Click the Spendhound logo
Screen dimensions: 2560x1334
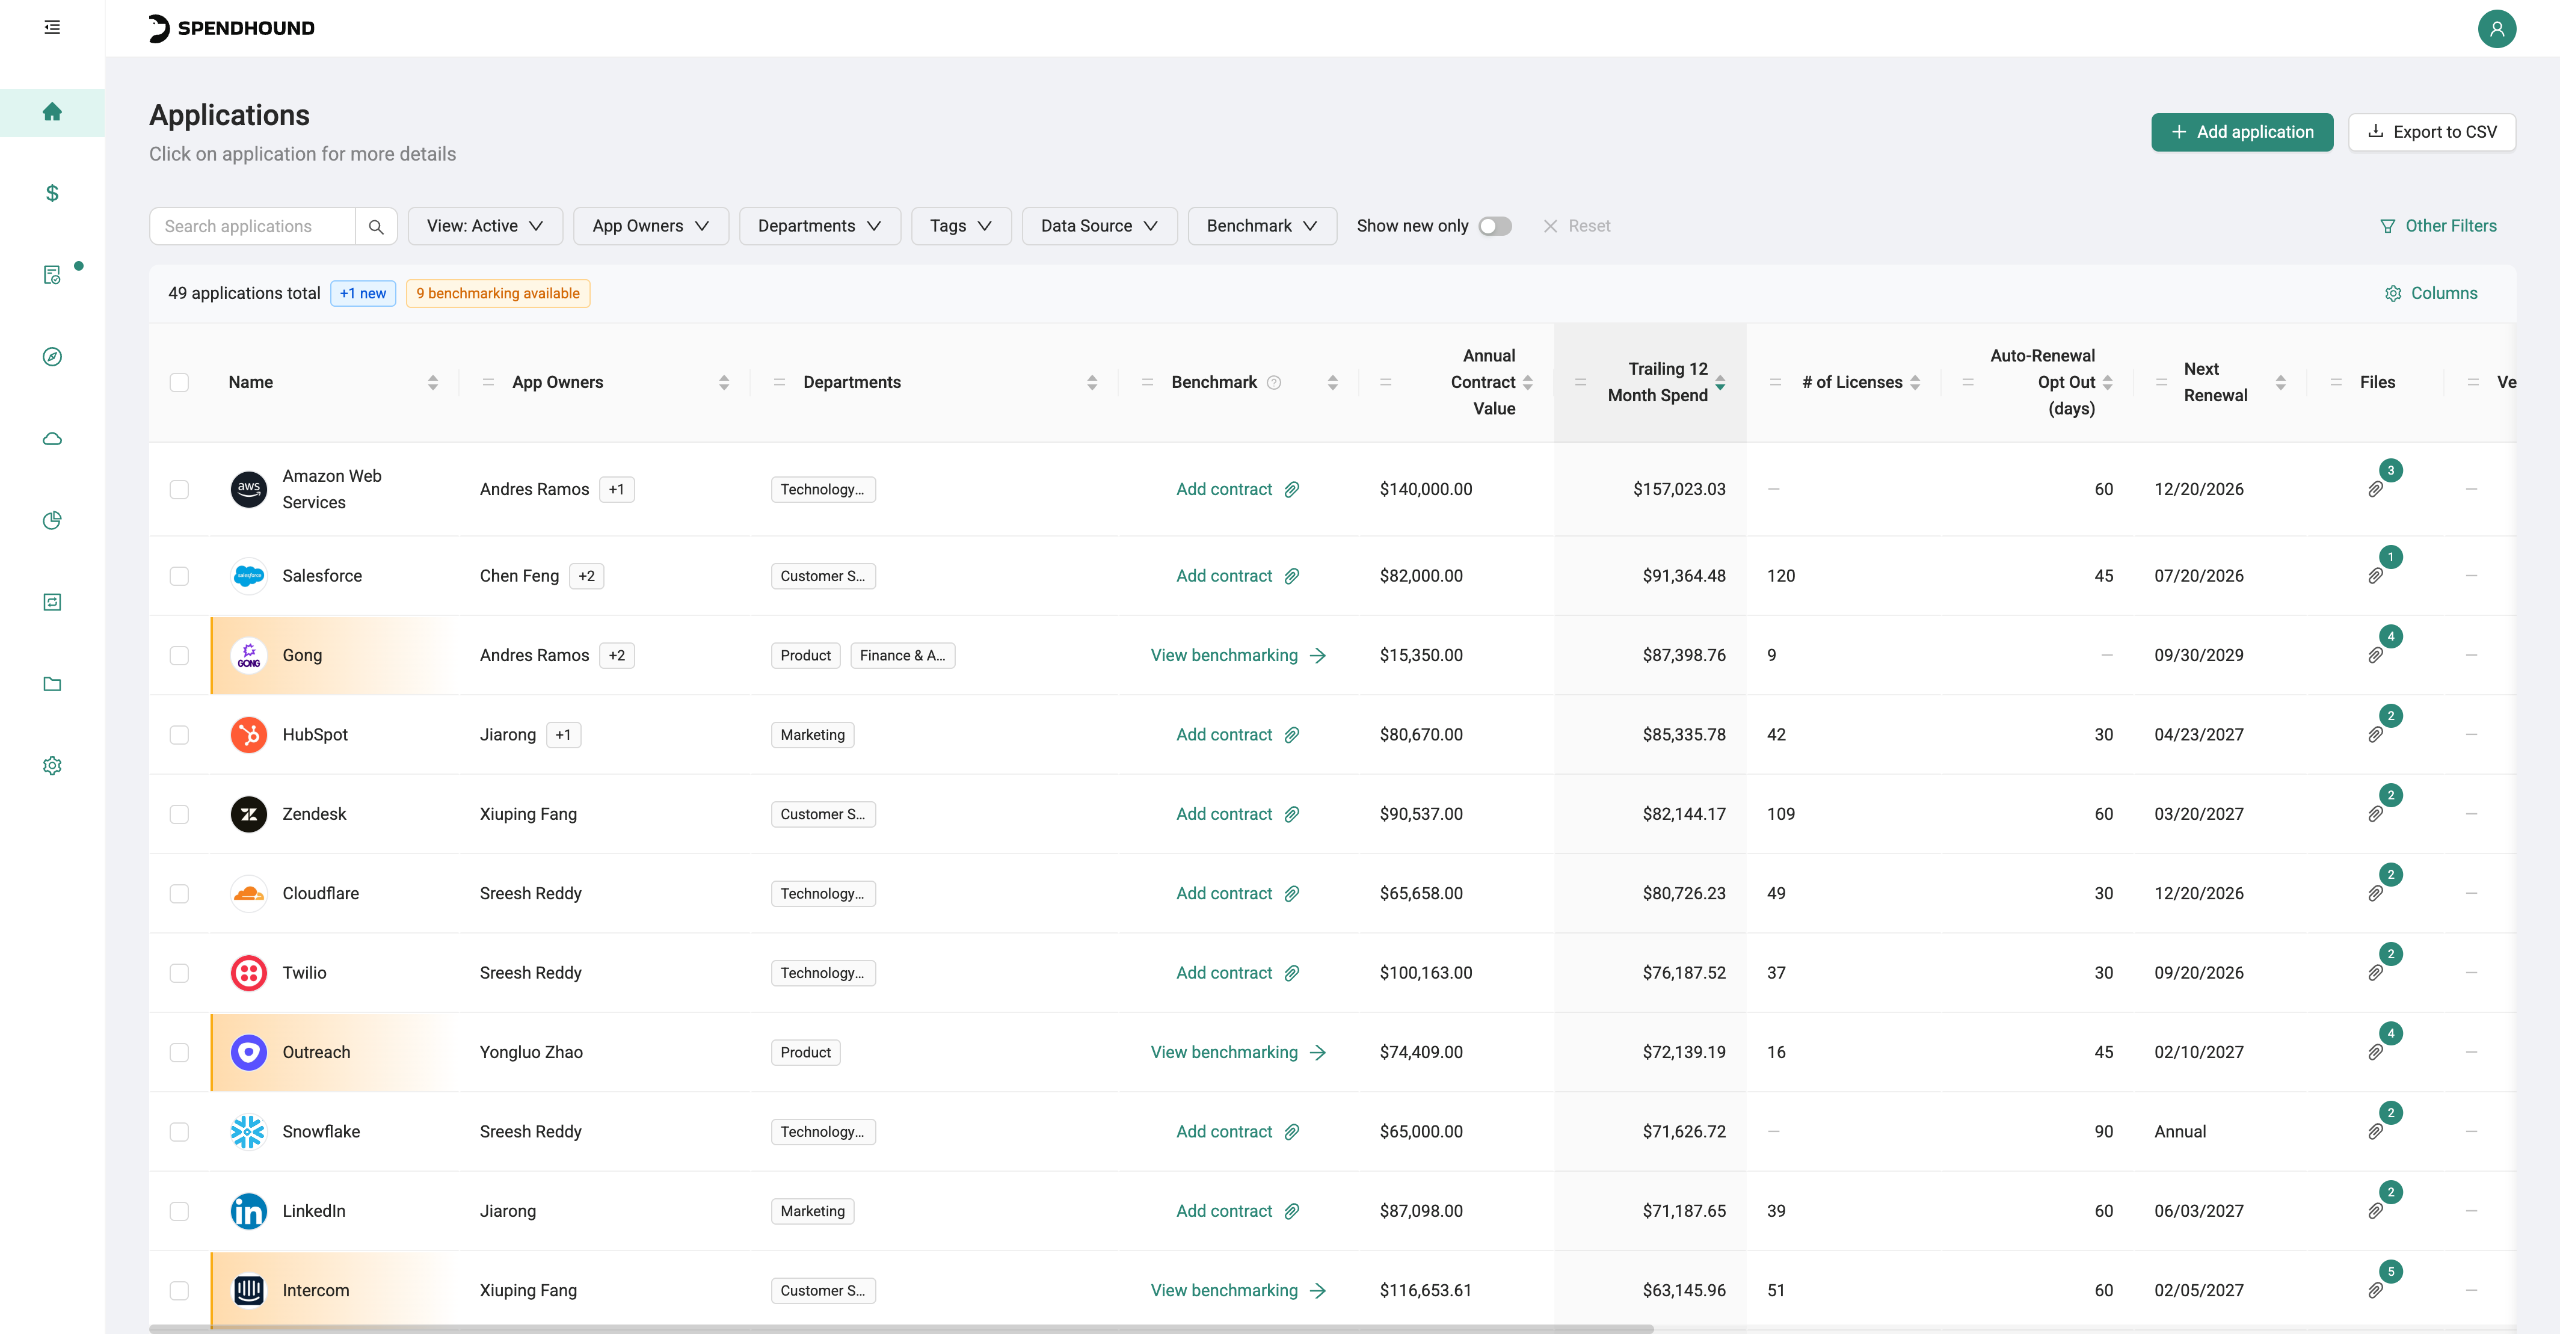(x=232, y=28)
